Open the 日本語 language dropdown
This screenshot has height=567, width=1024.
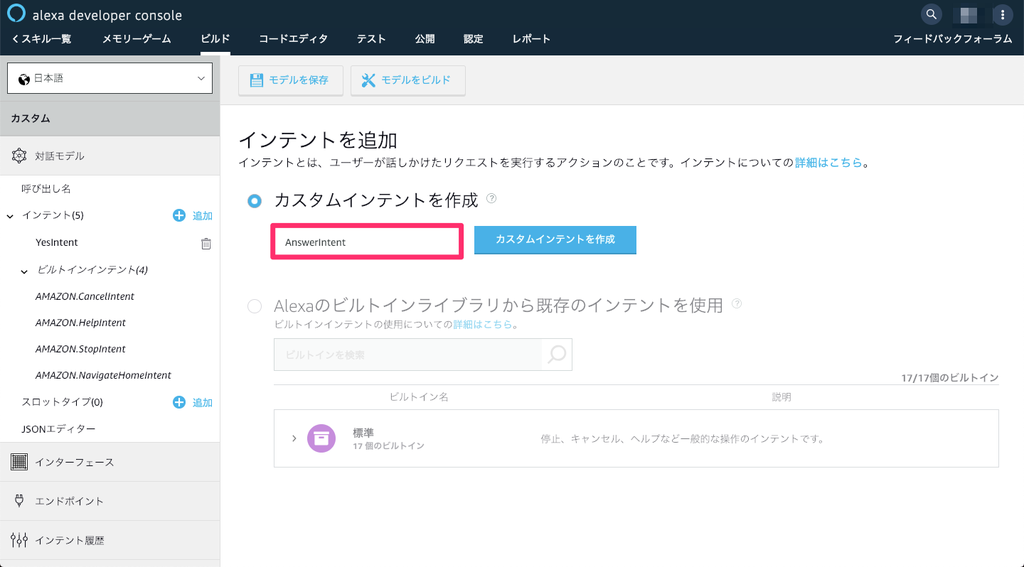110,78
